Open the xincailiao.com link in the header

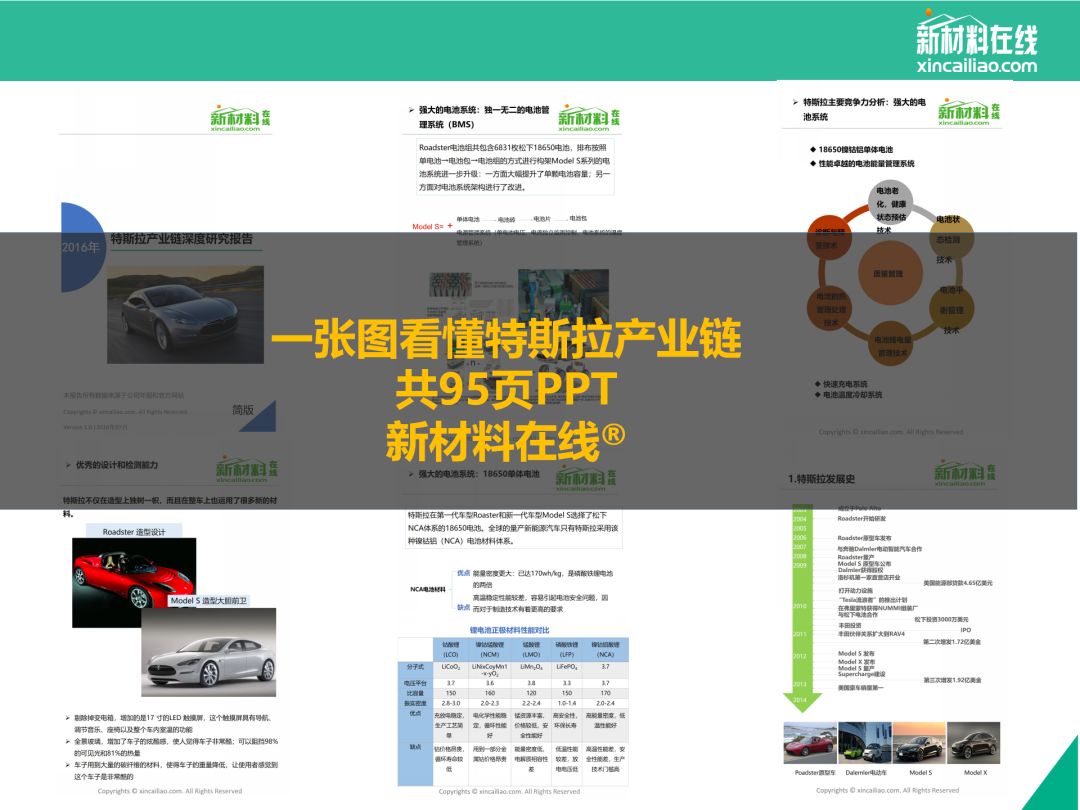click(976, 67)
